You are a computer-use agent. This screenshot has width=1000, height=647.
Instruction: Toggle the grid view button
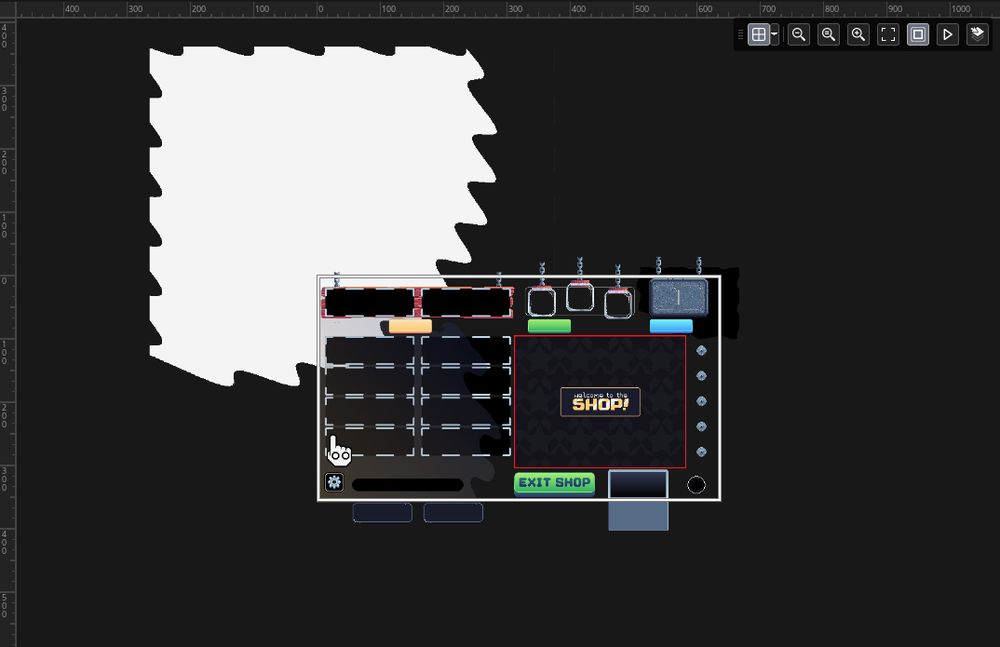pos(757,33)
